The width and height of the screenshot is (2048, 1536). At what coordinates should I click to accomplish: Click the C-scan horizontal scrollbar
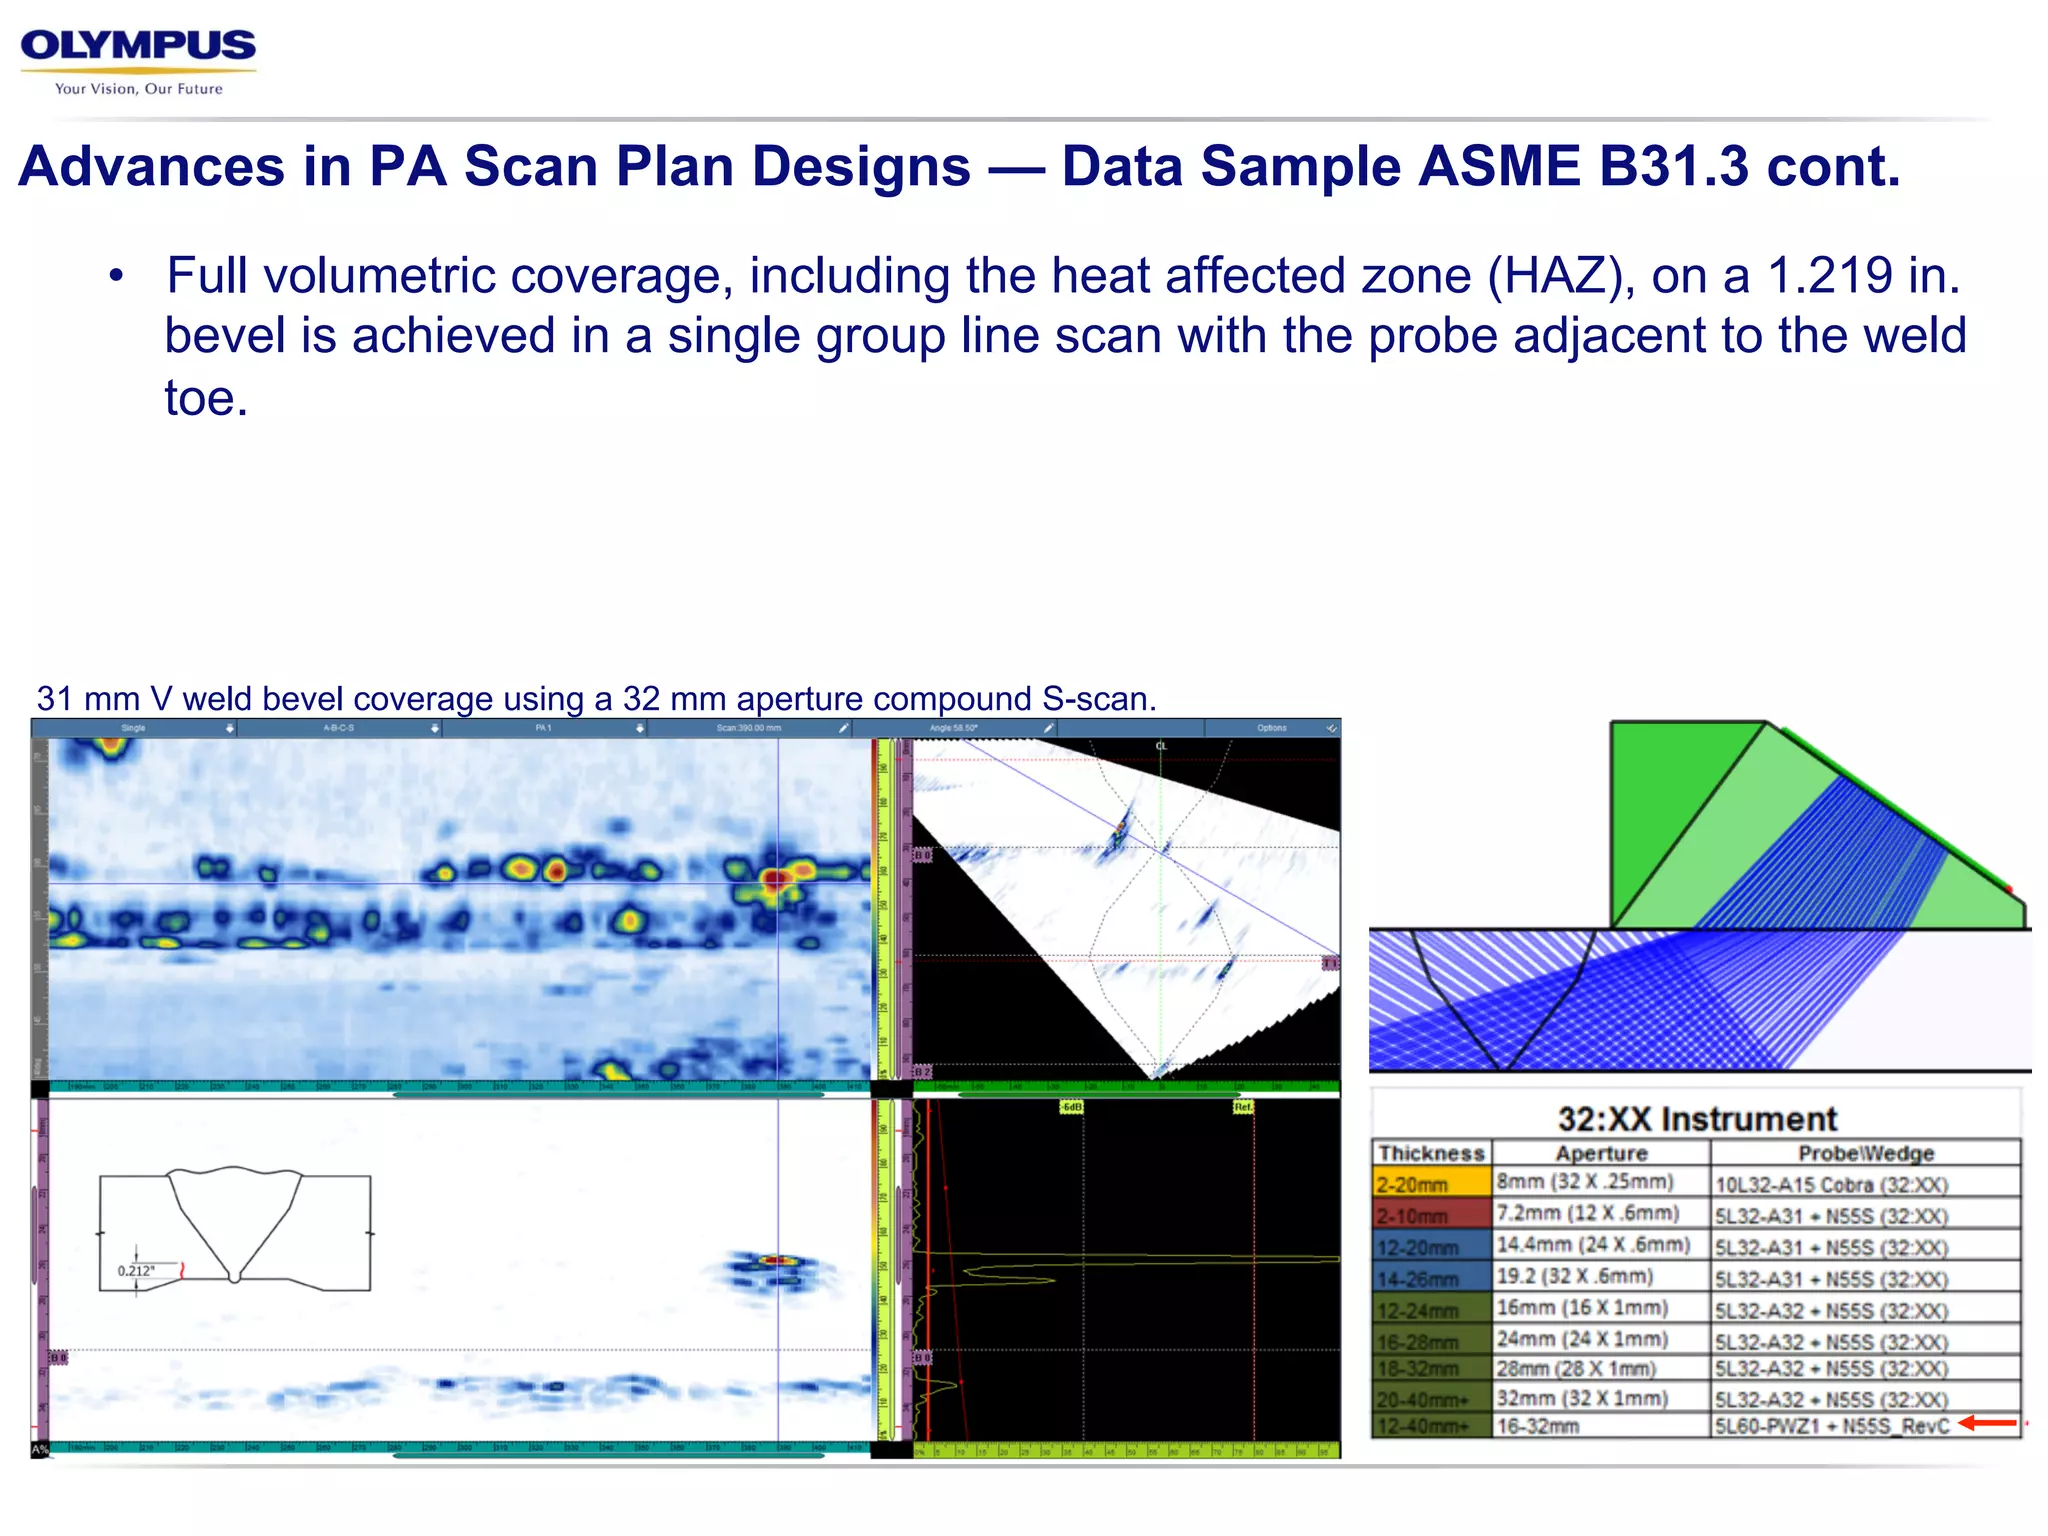608,1095
